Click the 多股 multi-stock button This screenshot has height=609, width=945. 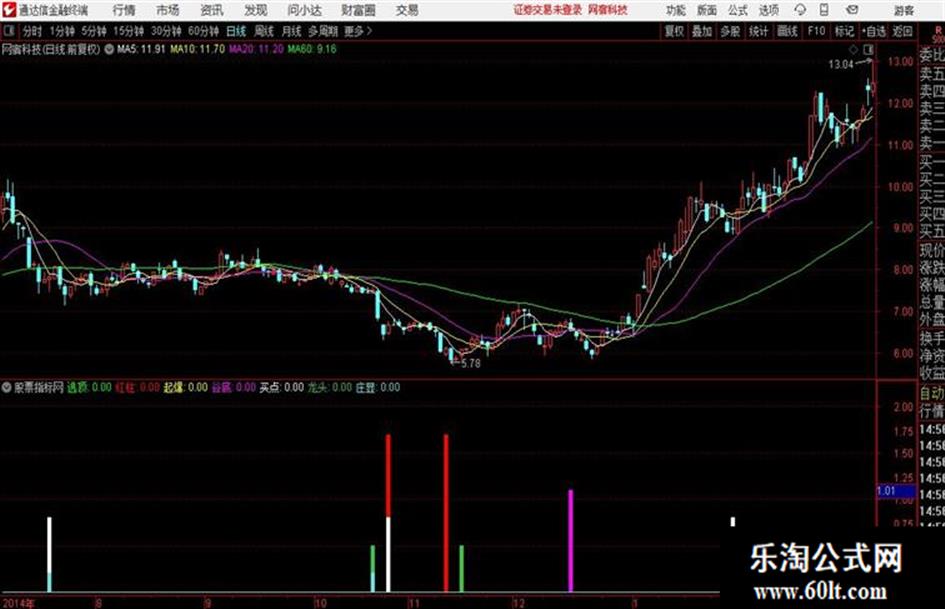point(730,31)
